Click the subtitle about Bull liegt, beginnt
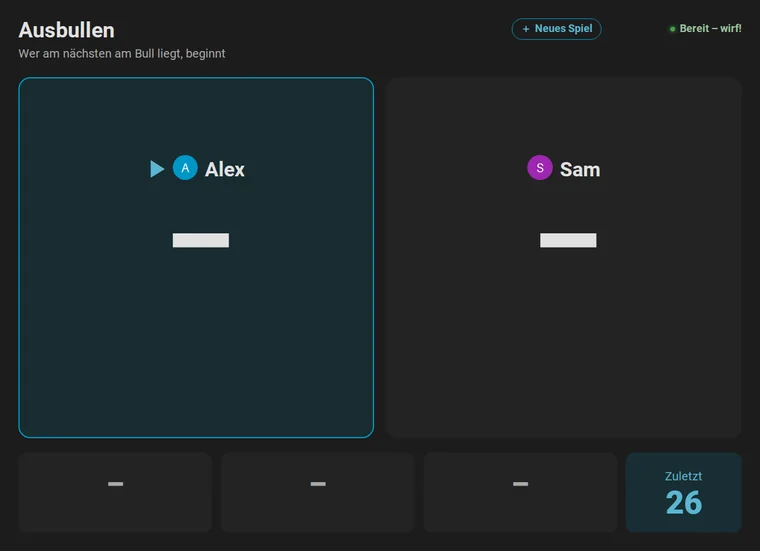This screenshot has width=760, height=551. tap(122, 53)
